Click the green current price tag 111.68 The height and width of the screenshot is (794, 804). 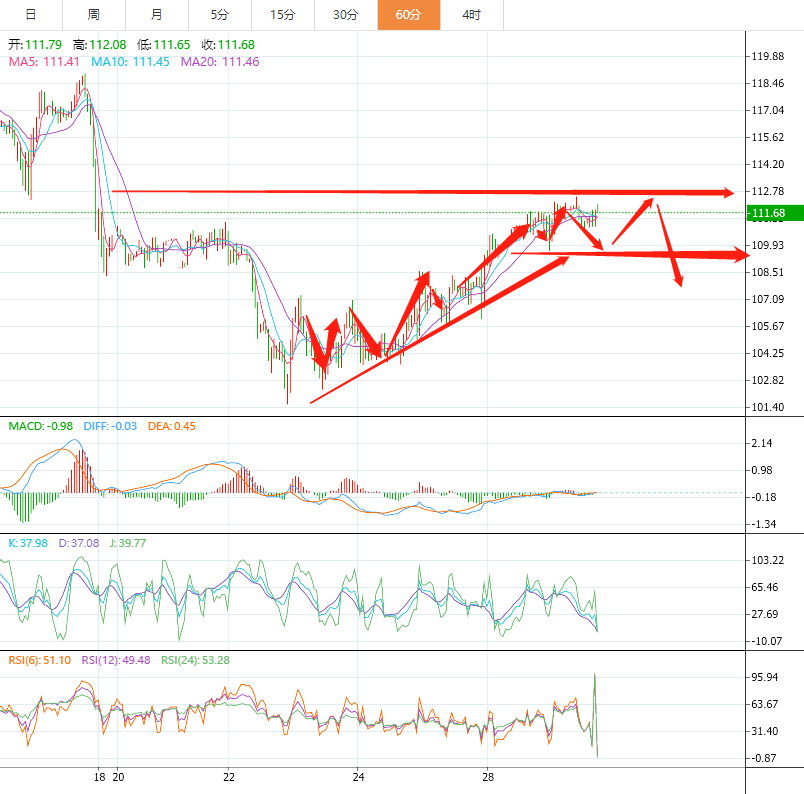[775, 213]
